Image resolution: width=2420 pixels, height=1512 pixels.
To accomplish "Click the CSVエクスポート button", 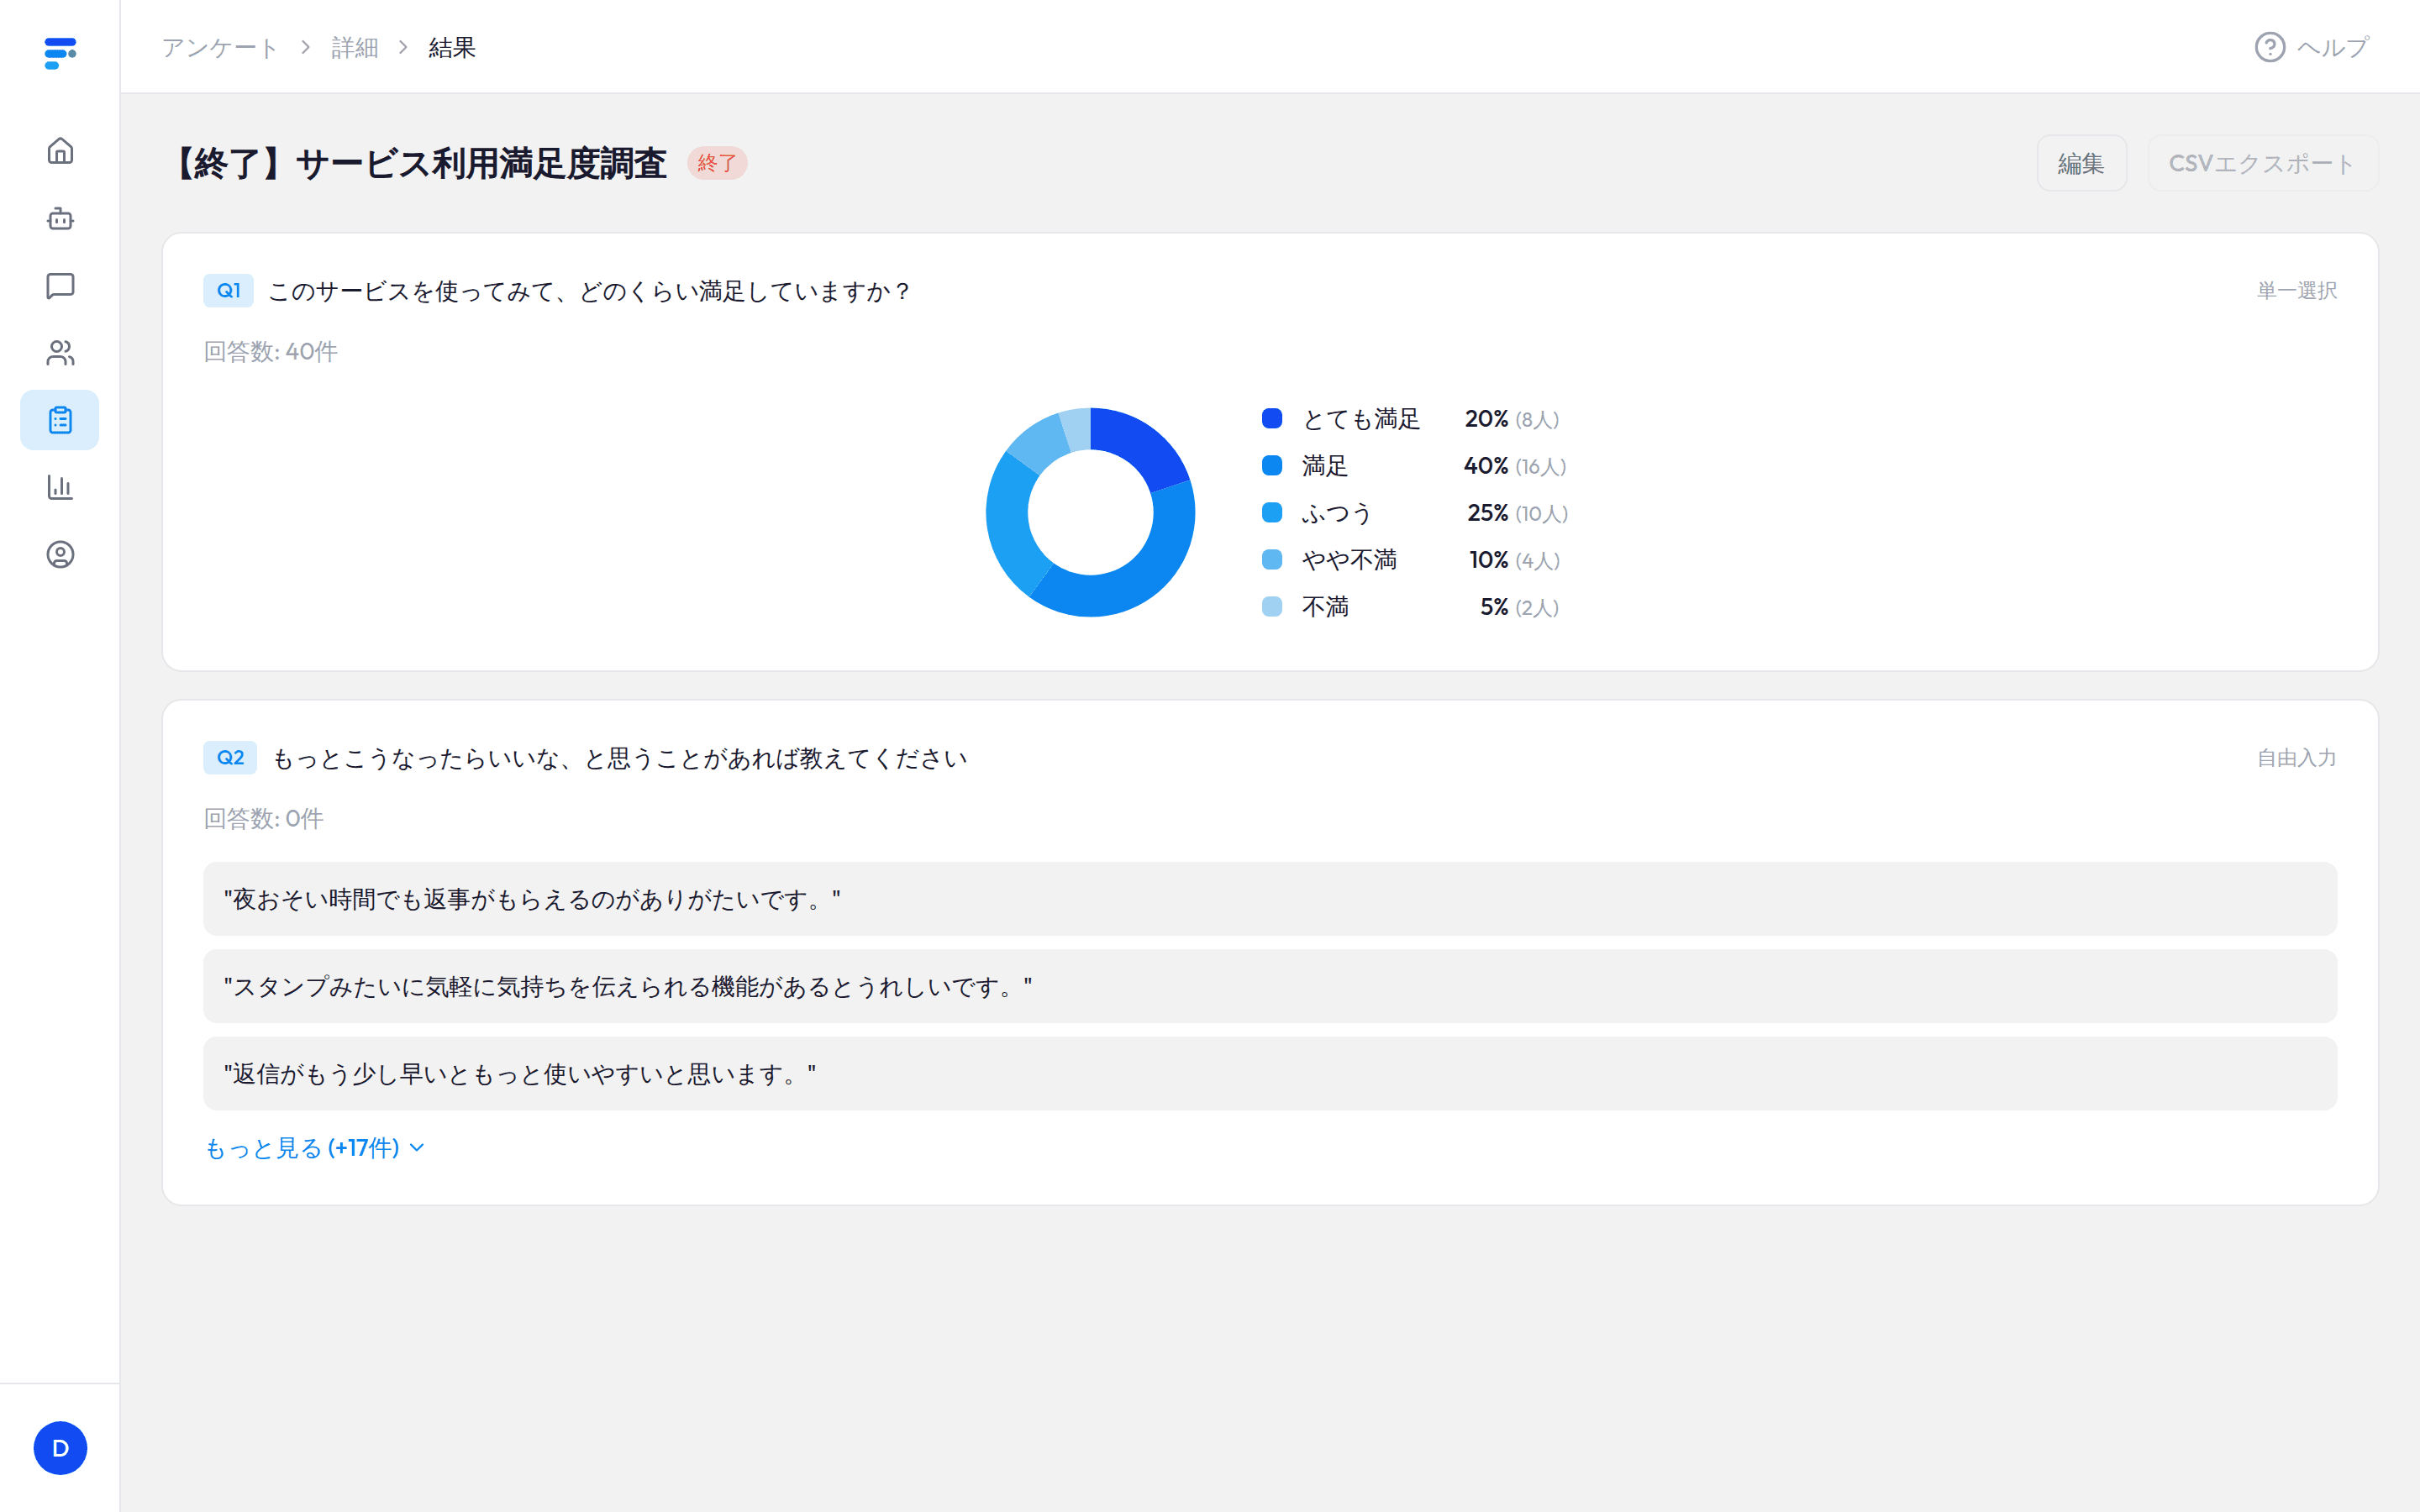I will point(2262,163).
